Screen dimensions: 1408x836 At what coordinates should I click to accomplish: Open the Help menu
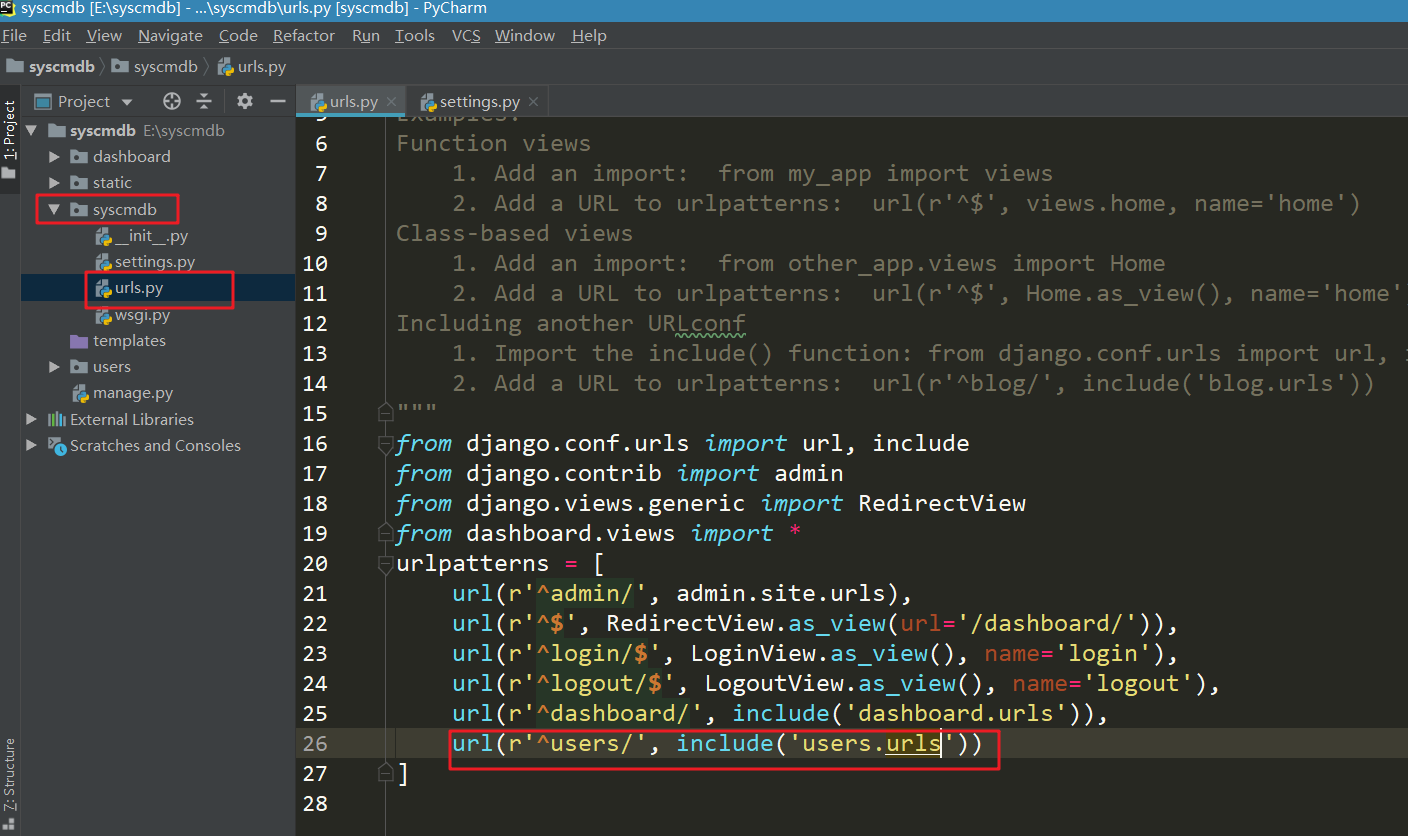[x=589, y=36]
